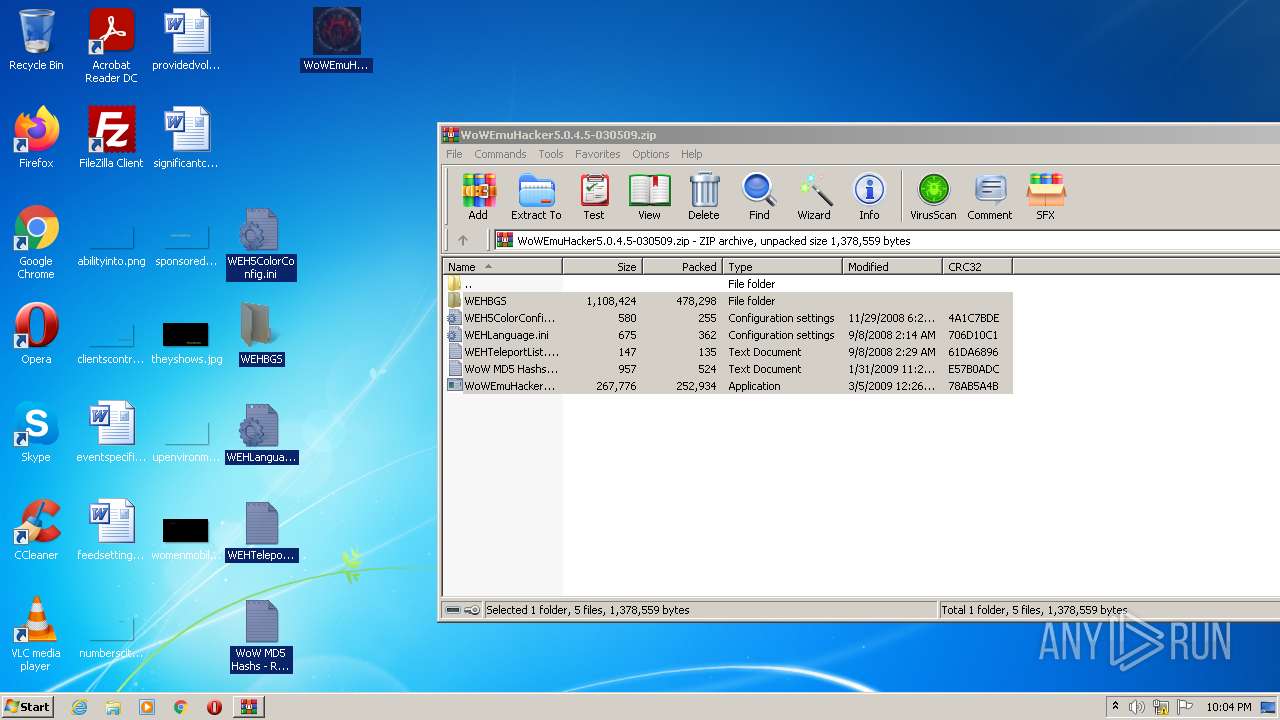
Task: Sort file list by Type column
Action: pyautogui.click(x=782, y=267)
